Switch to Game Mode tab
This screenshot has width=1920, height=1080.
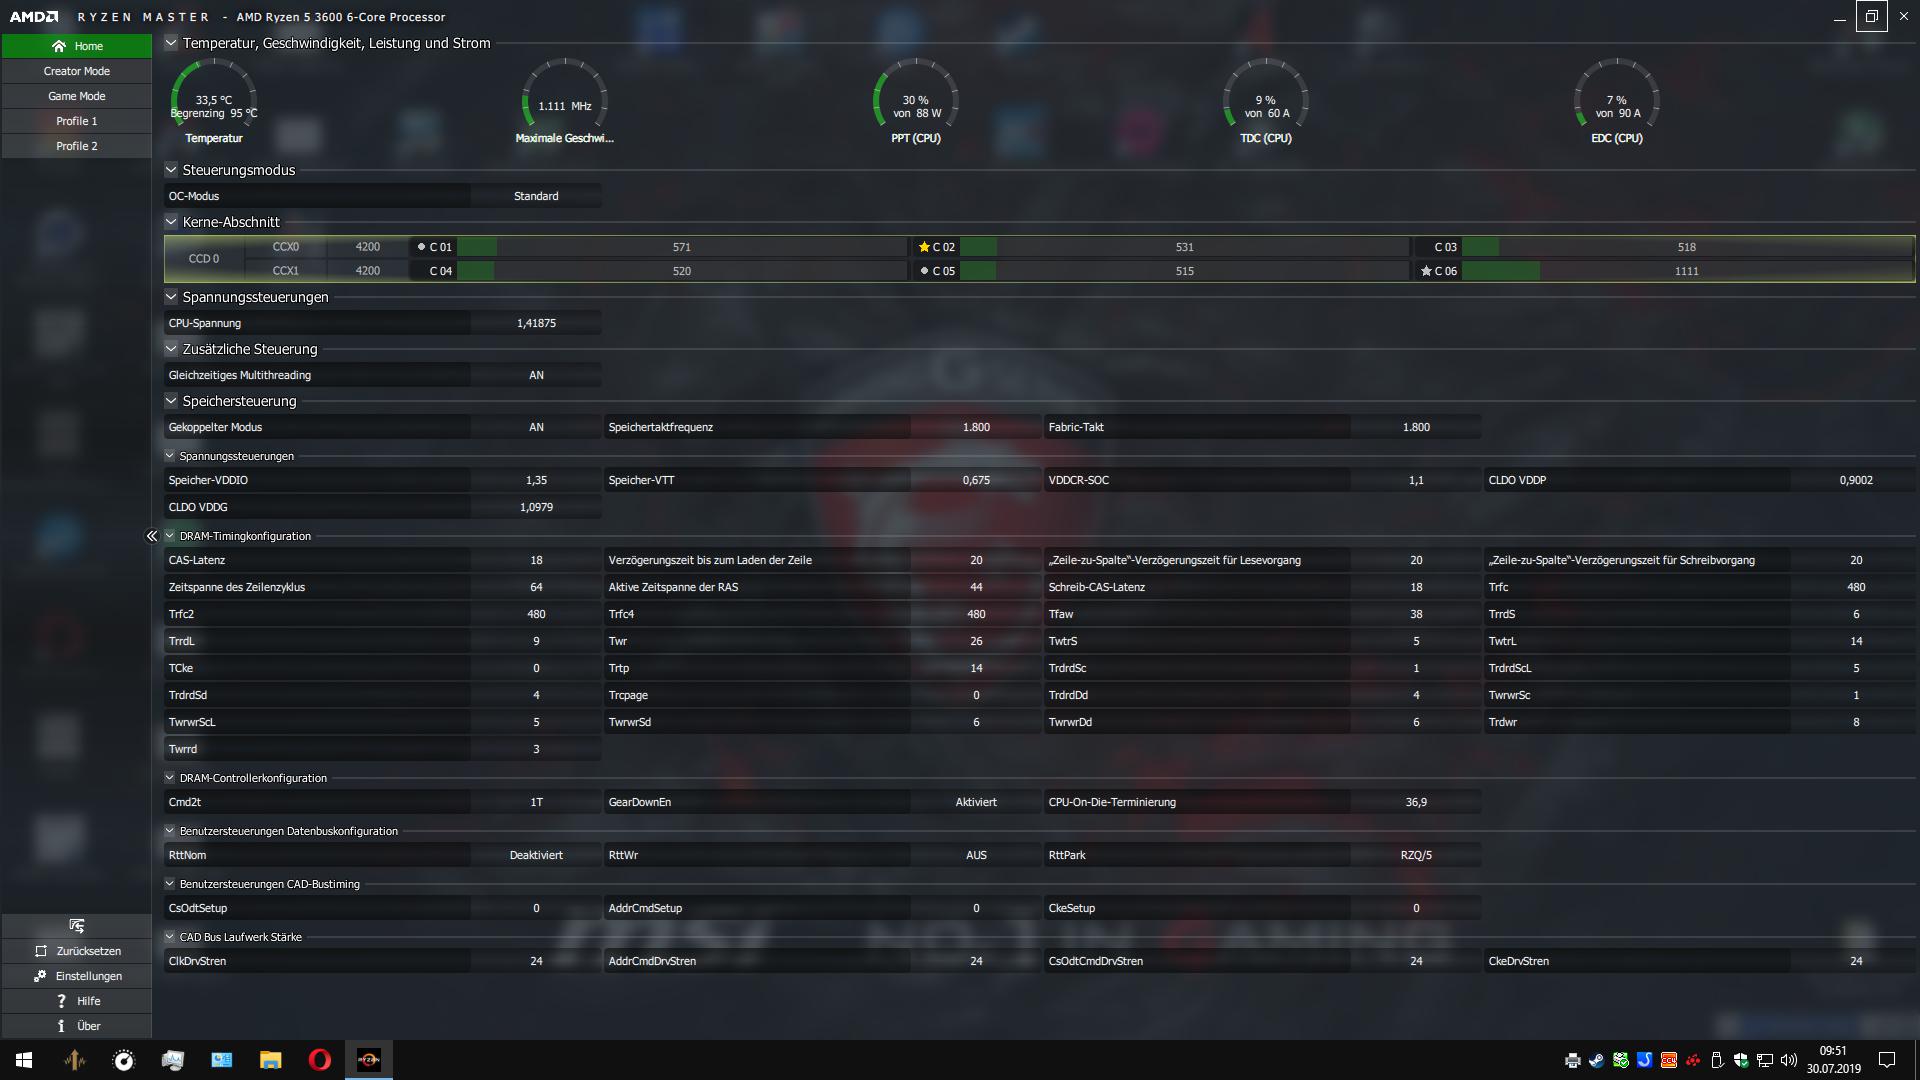pyautogui.click(x=77, y=96)
